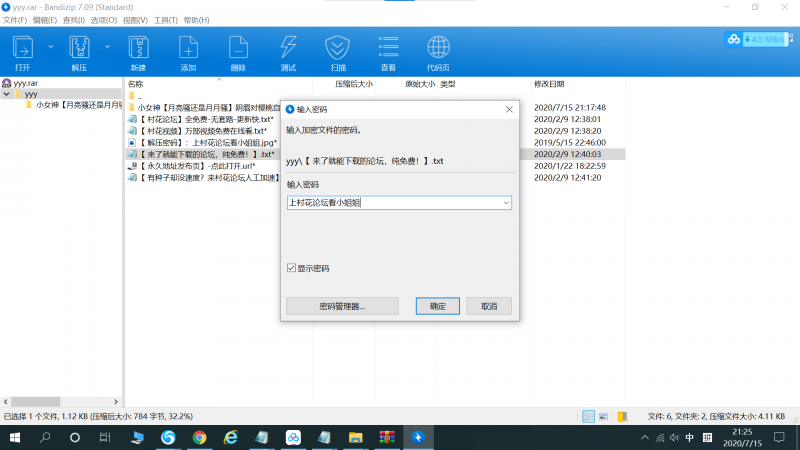The height and width of the screenshot is (450, 800).
Task: Sort by Name (名称) column header
Action: pos(135,84)
